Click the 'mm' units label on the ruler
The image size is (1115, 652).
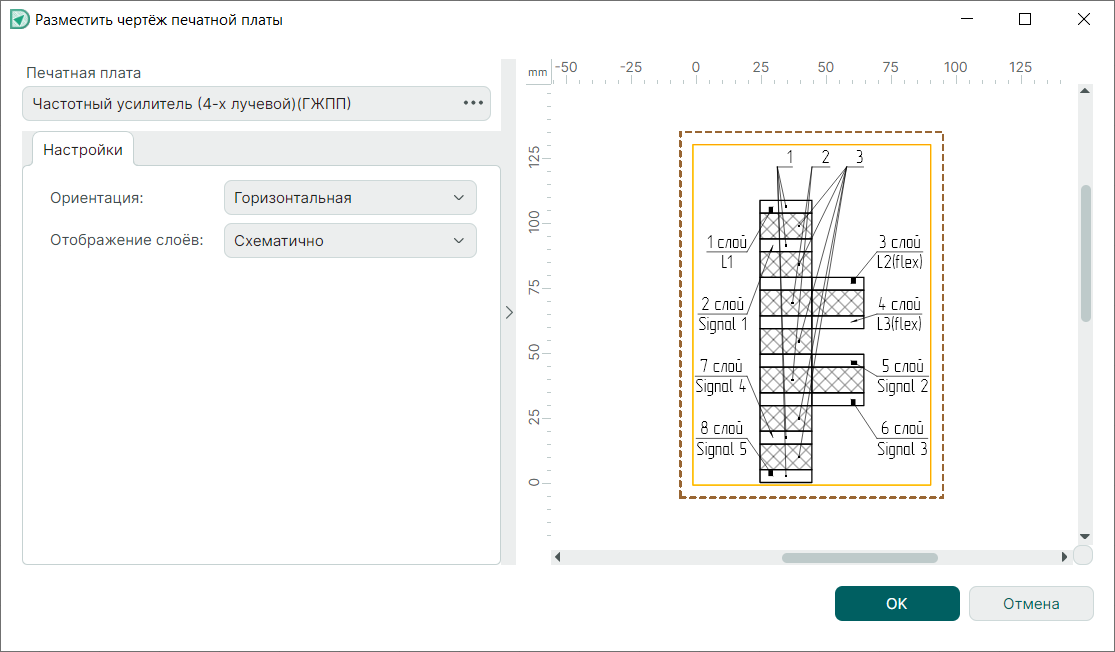click(538, 72)
